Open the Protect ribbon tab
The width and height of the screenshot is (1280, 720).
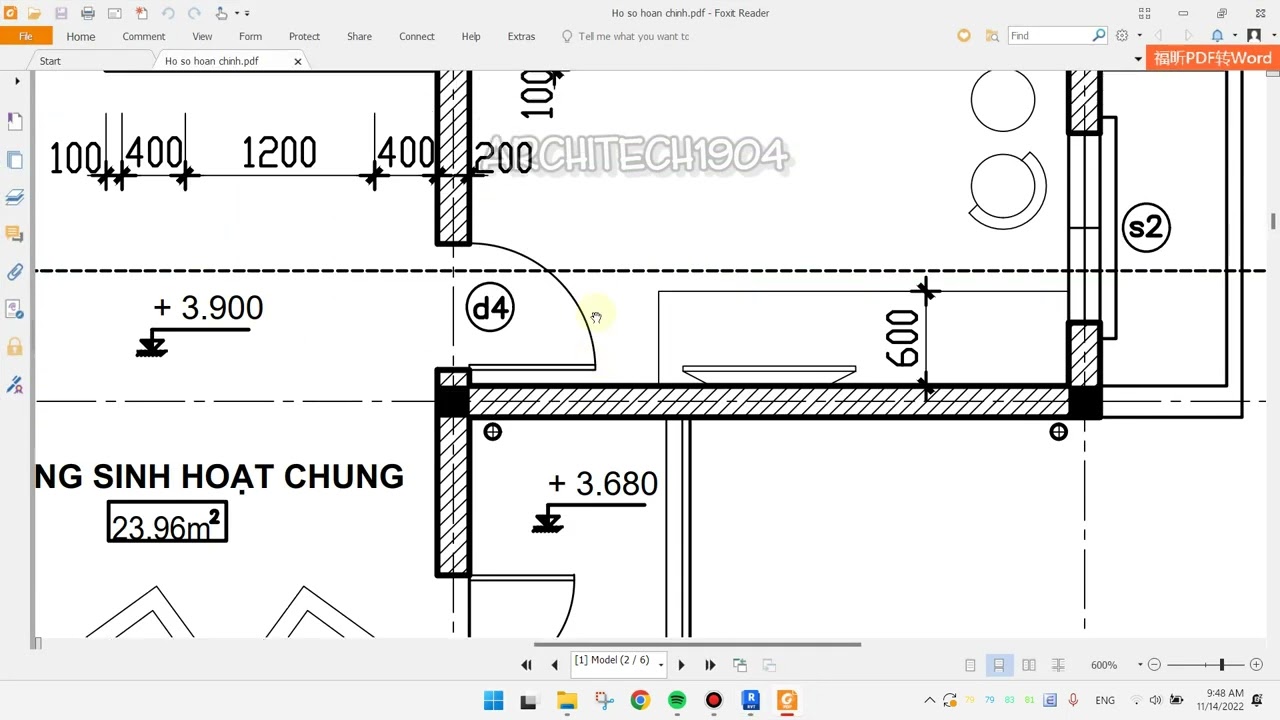[304, 36]
